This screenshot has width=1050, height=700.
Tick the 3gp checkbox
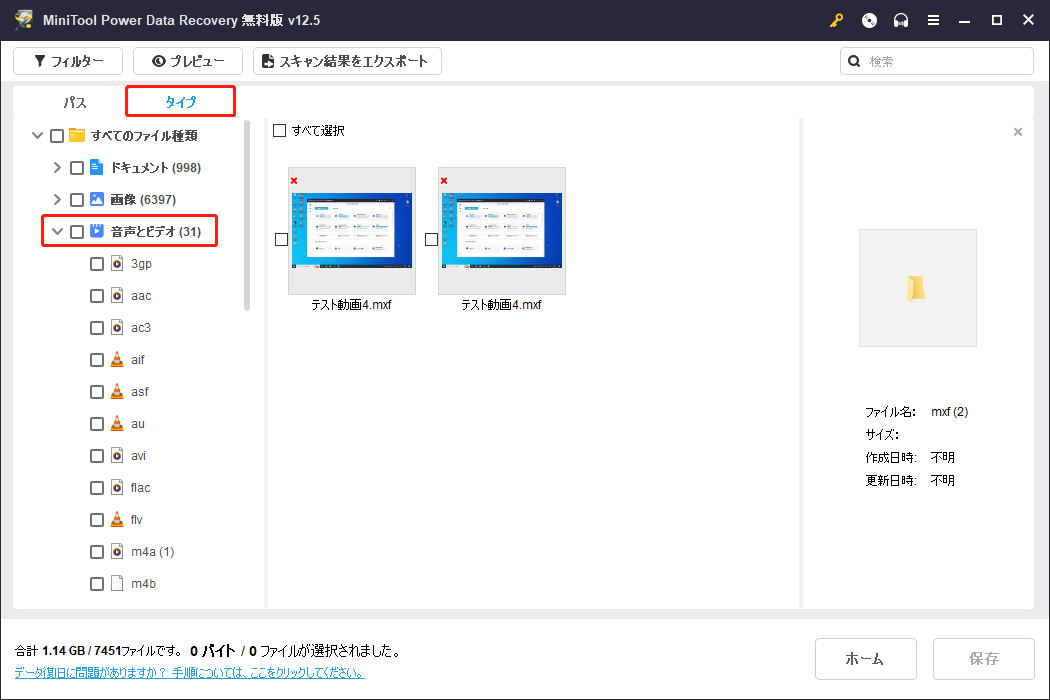(97, 264)
